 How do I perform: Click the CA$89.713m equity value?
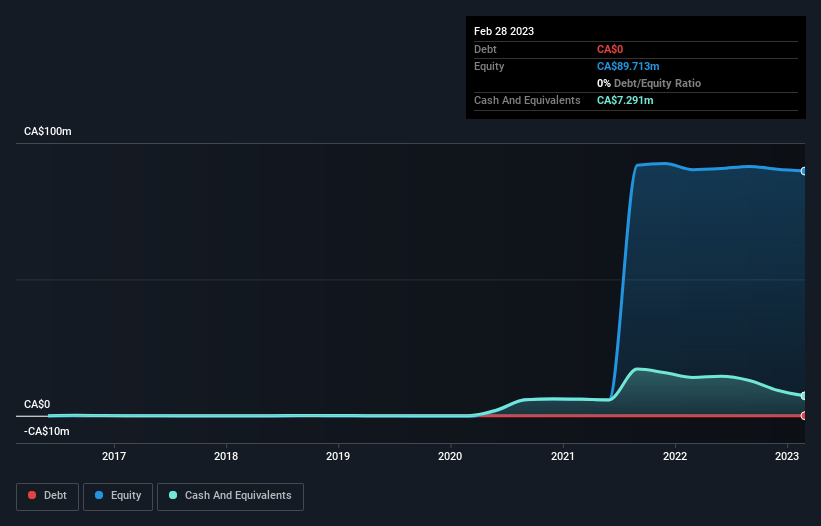pyautogui.click(x=628, y=66)
